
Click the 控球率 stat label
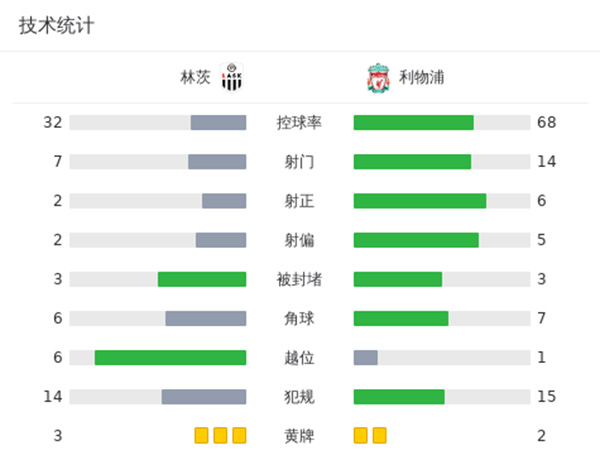tap(299, 122)
